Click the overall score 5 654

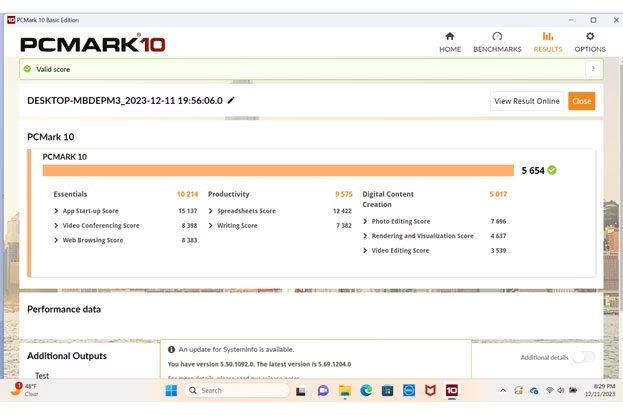click(533, 171)
